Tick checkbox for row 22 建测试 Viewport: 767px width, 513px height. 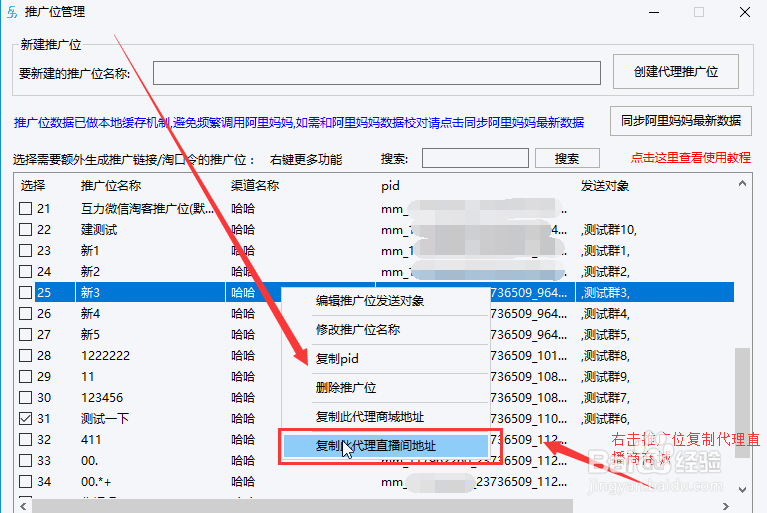click(25, 230)
